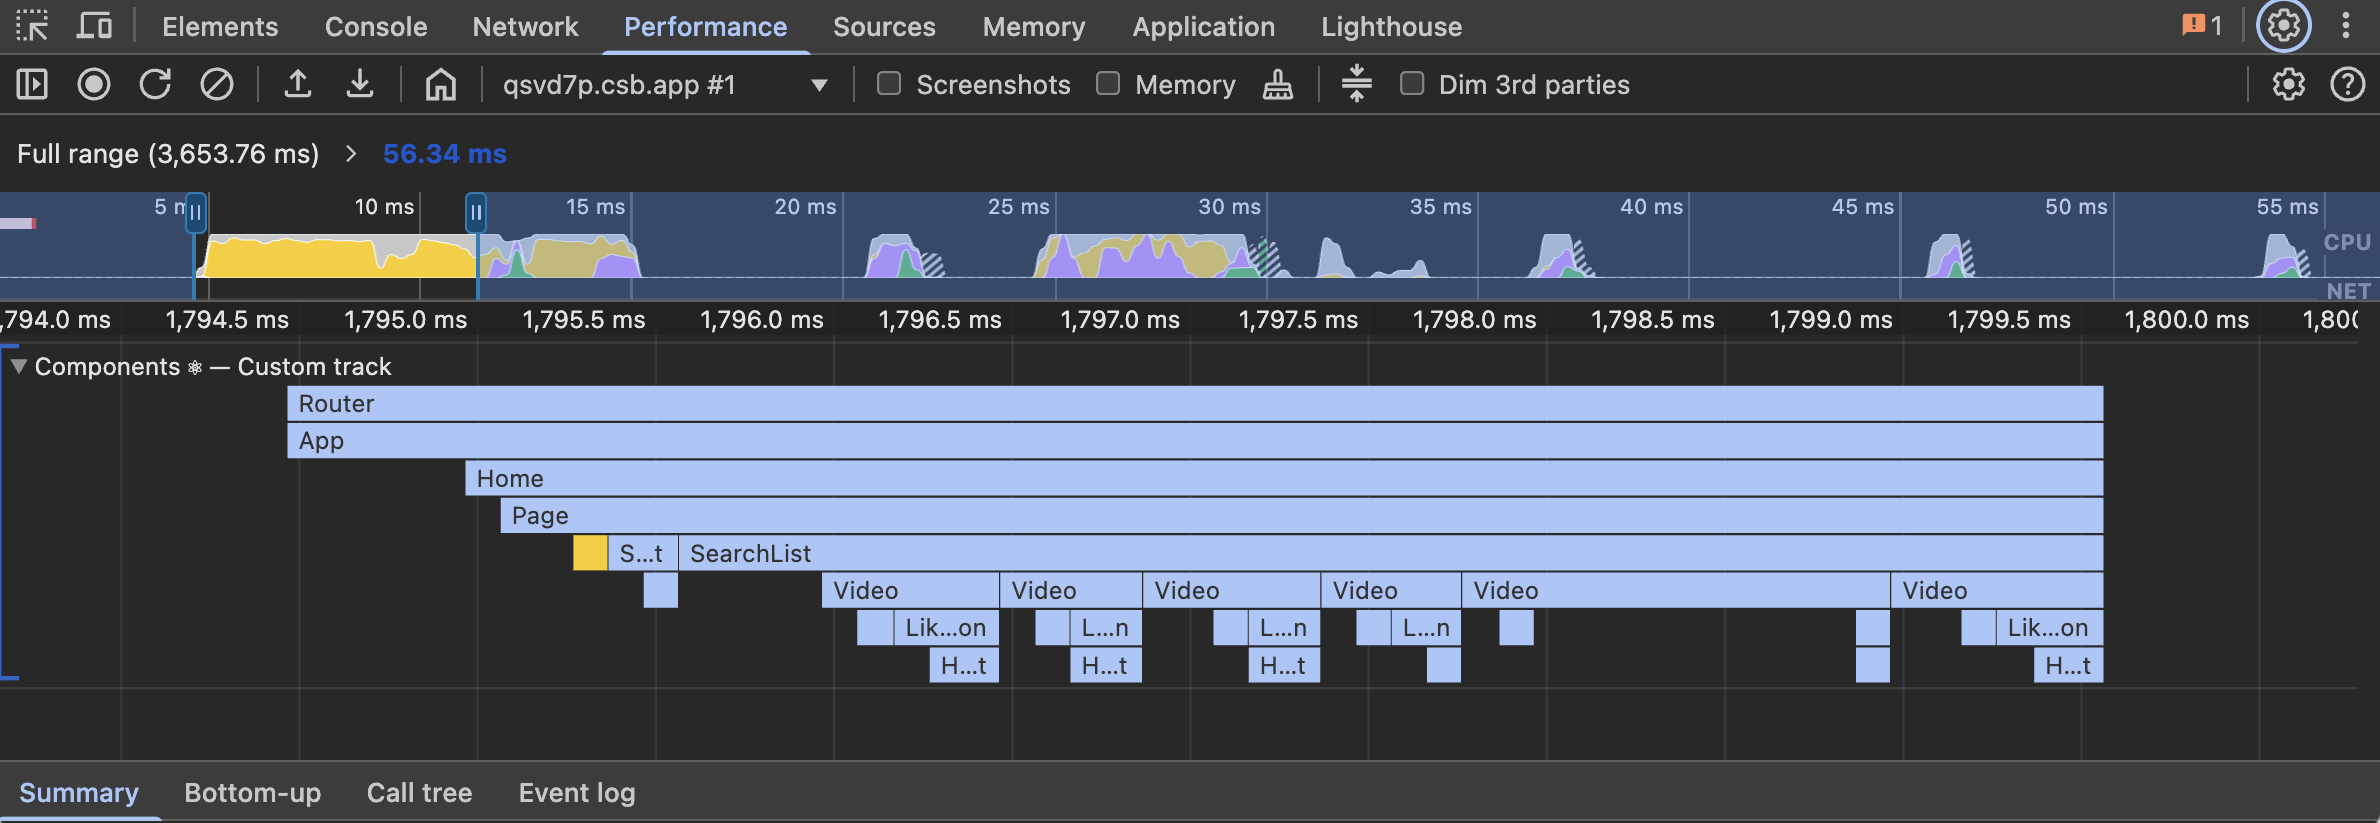Clear the recording with the clear icon

216,84
